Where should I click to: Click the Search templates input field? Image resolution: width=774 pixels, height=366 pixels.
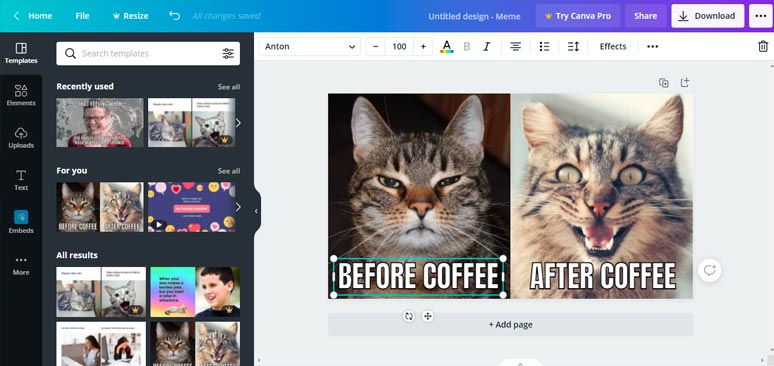[x=148, y=53]
